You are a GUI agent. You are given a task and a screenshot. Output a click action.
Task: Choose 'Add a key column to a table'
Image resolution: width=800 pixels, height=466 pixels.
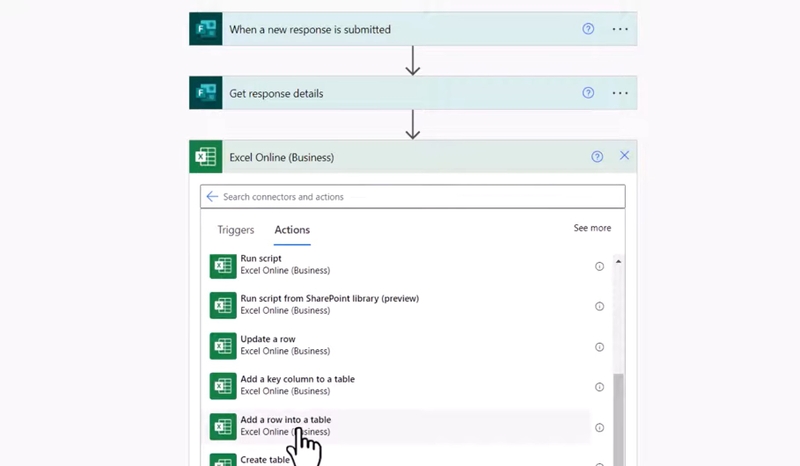coord(399,385)
